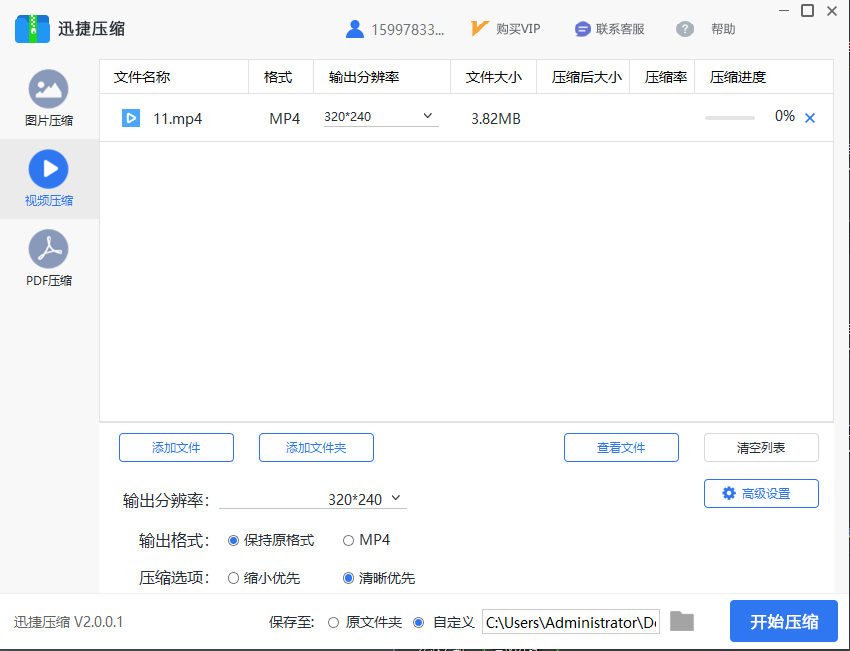Select the 图片压缩 sidebar icon
The image size is (850, 651).
click(49, 89)
